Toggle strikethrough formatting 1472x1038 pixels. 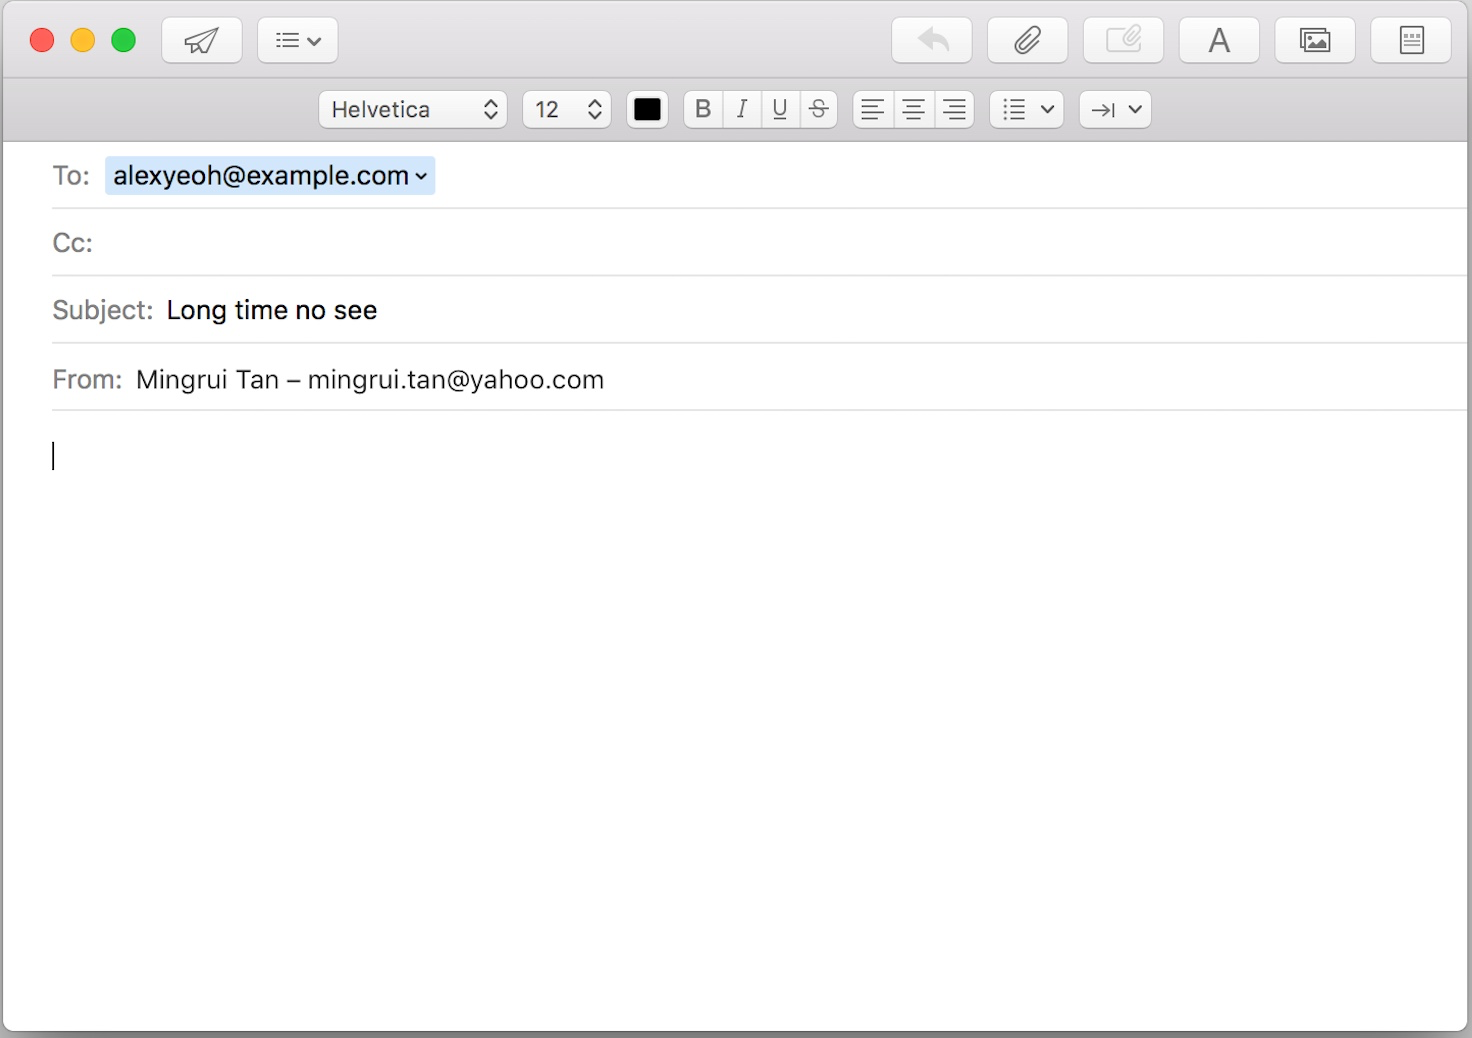click(818, 109)
